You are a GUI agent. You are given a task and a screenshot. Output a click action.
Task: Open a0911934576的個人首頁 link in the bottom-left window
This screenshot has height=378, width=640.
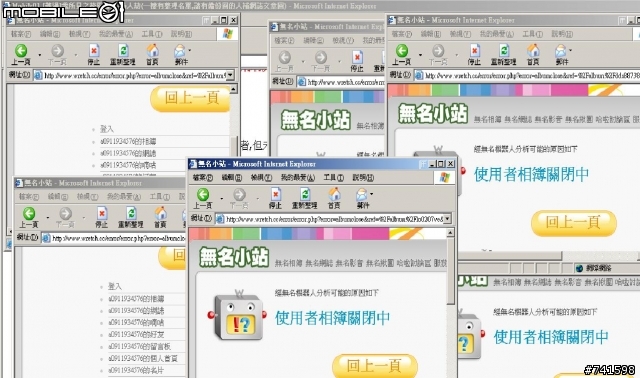(x=143, y=358)
